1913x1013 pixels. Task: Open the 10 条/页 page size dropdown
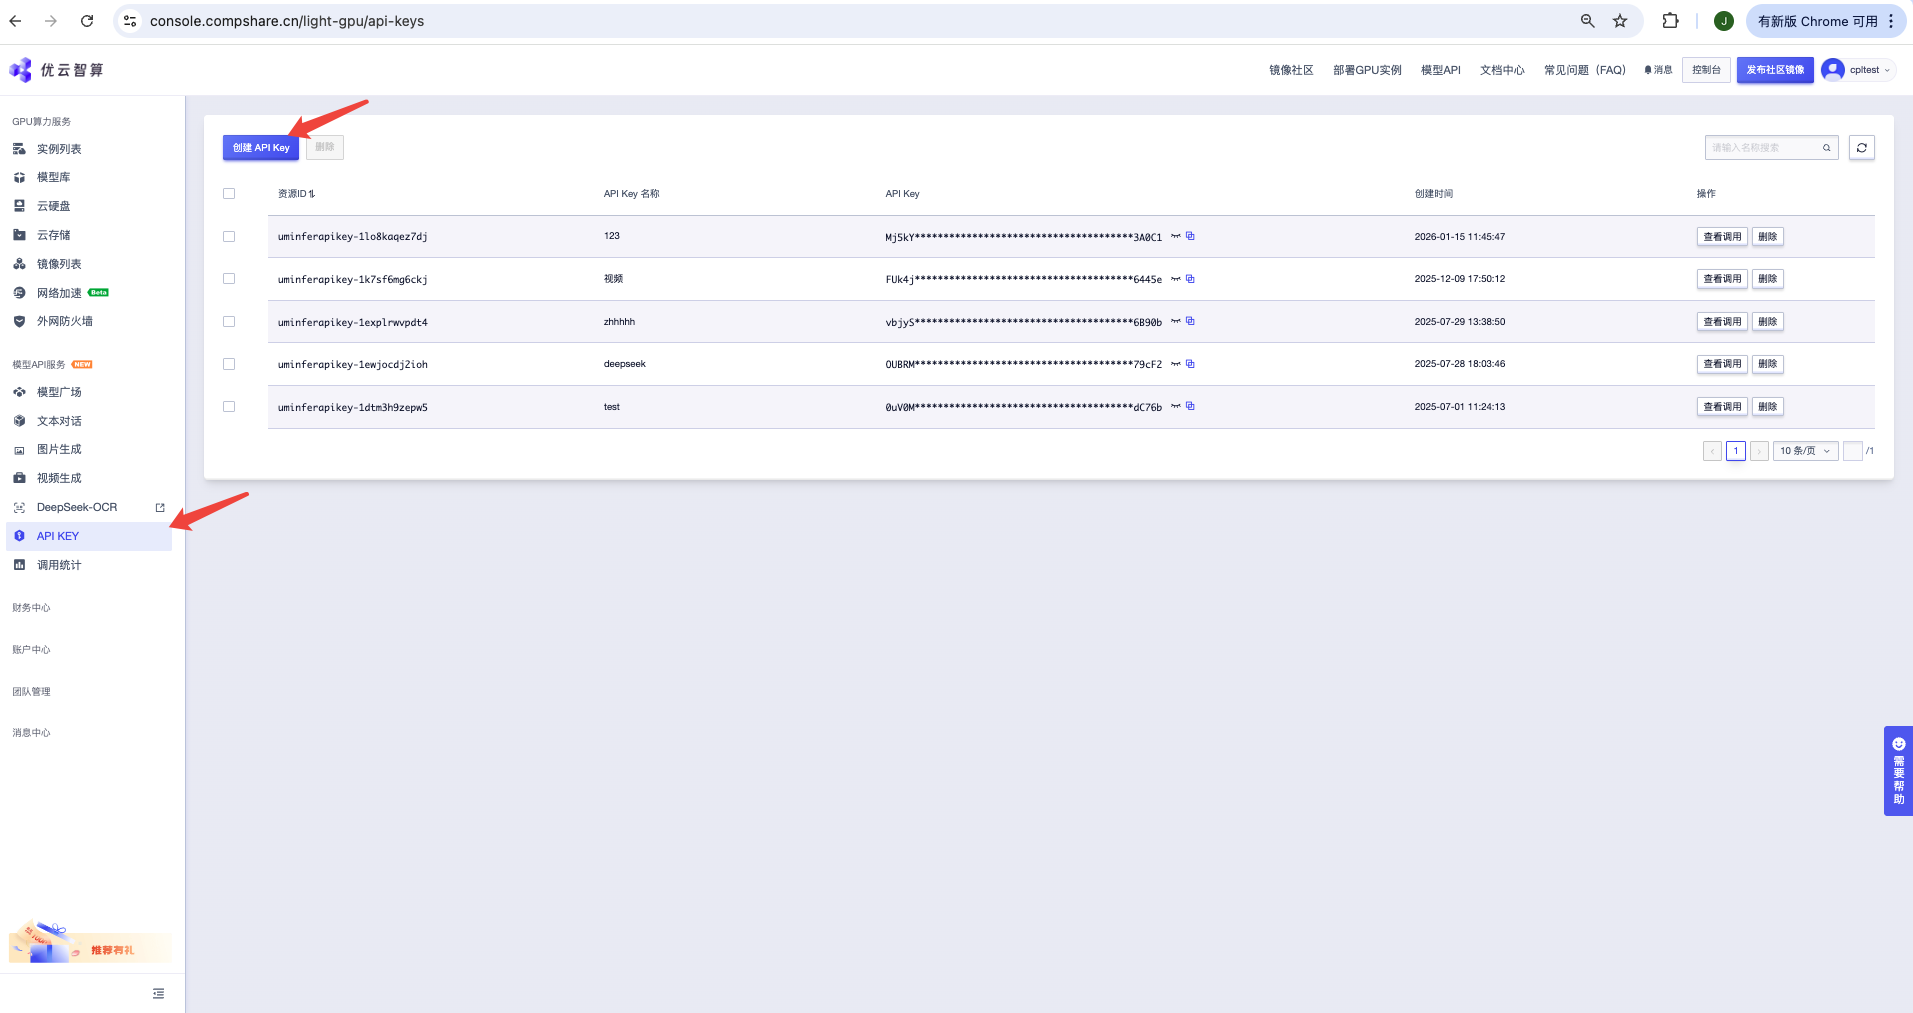tap(1805, 451)
